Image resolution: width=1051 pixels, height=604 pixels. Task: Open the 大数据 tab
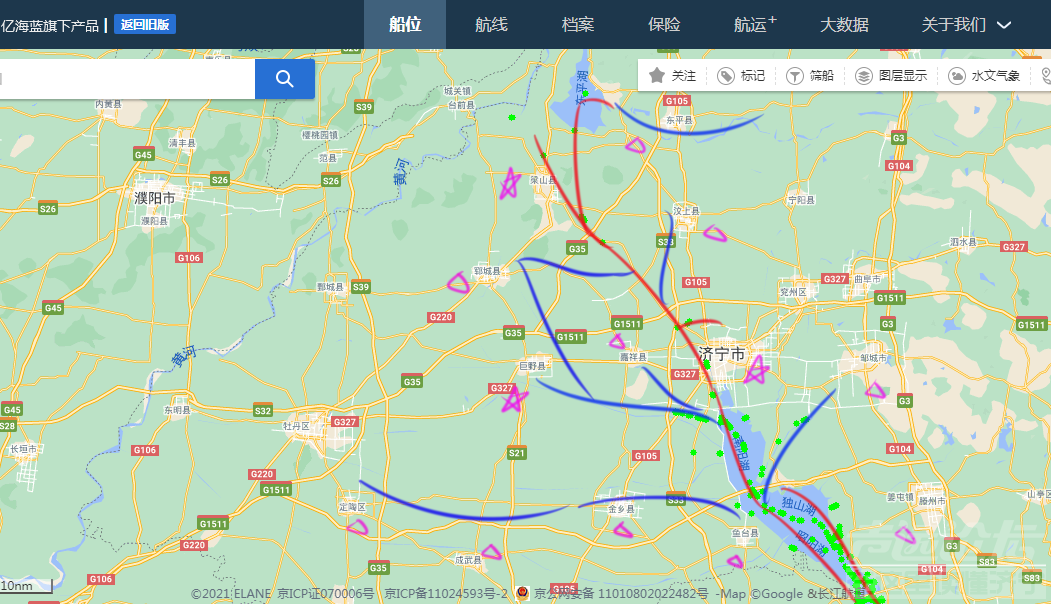[844, 25]
